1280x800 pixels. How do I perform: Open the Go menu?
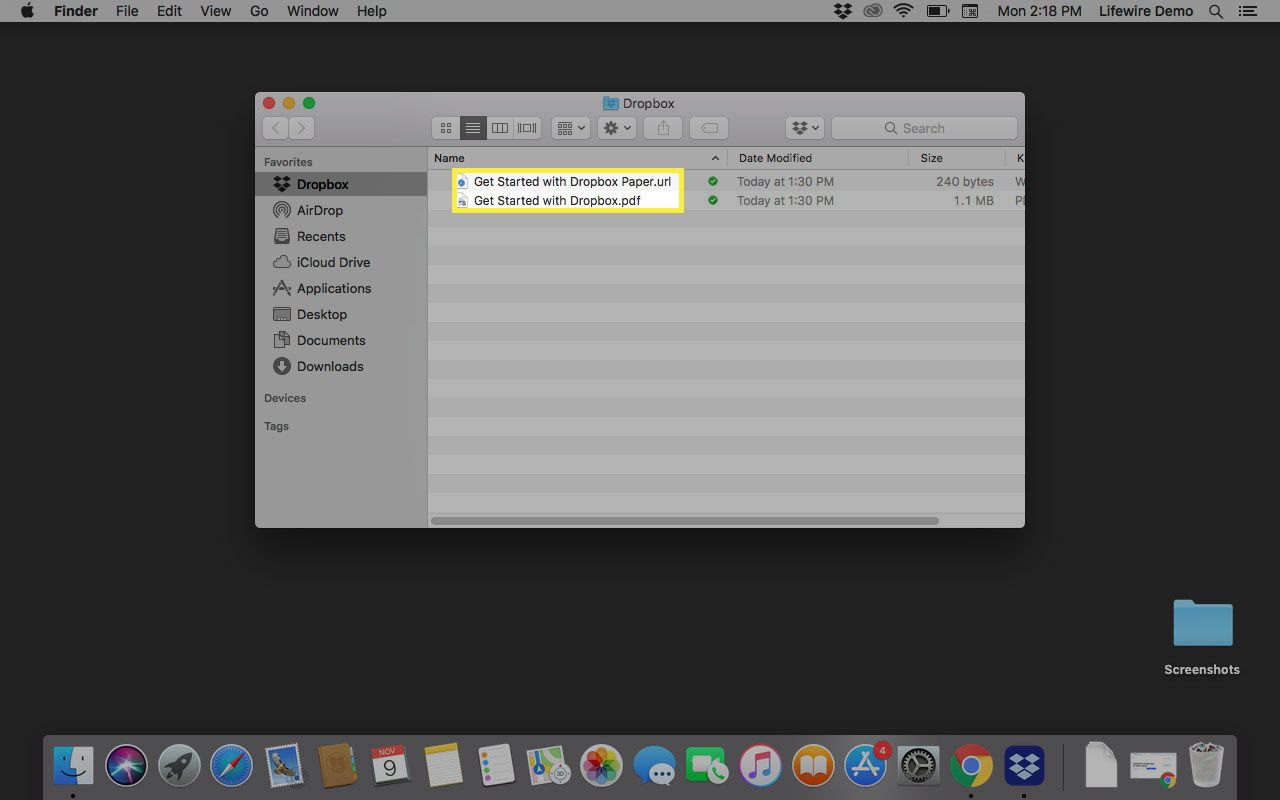[259, 11]
